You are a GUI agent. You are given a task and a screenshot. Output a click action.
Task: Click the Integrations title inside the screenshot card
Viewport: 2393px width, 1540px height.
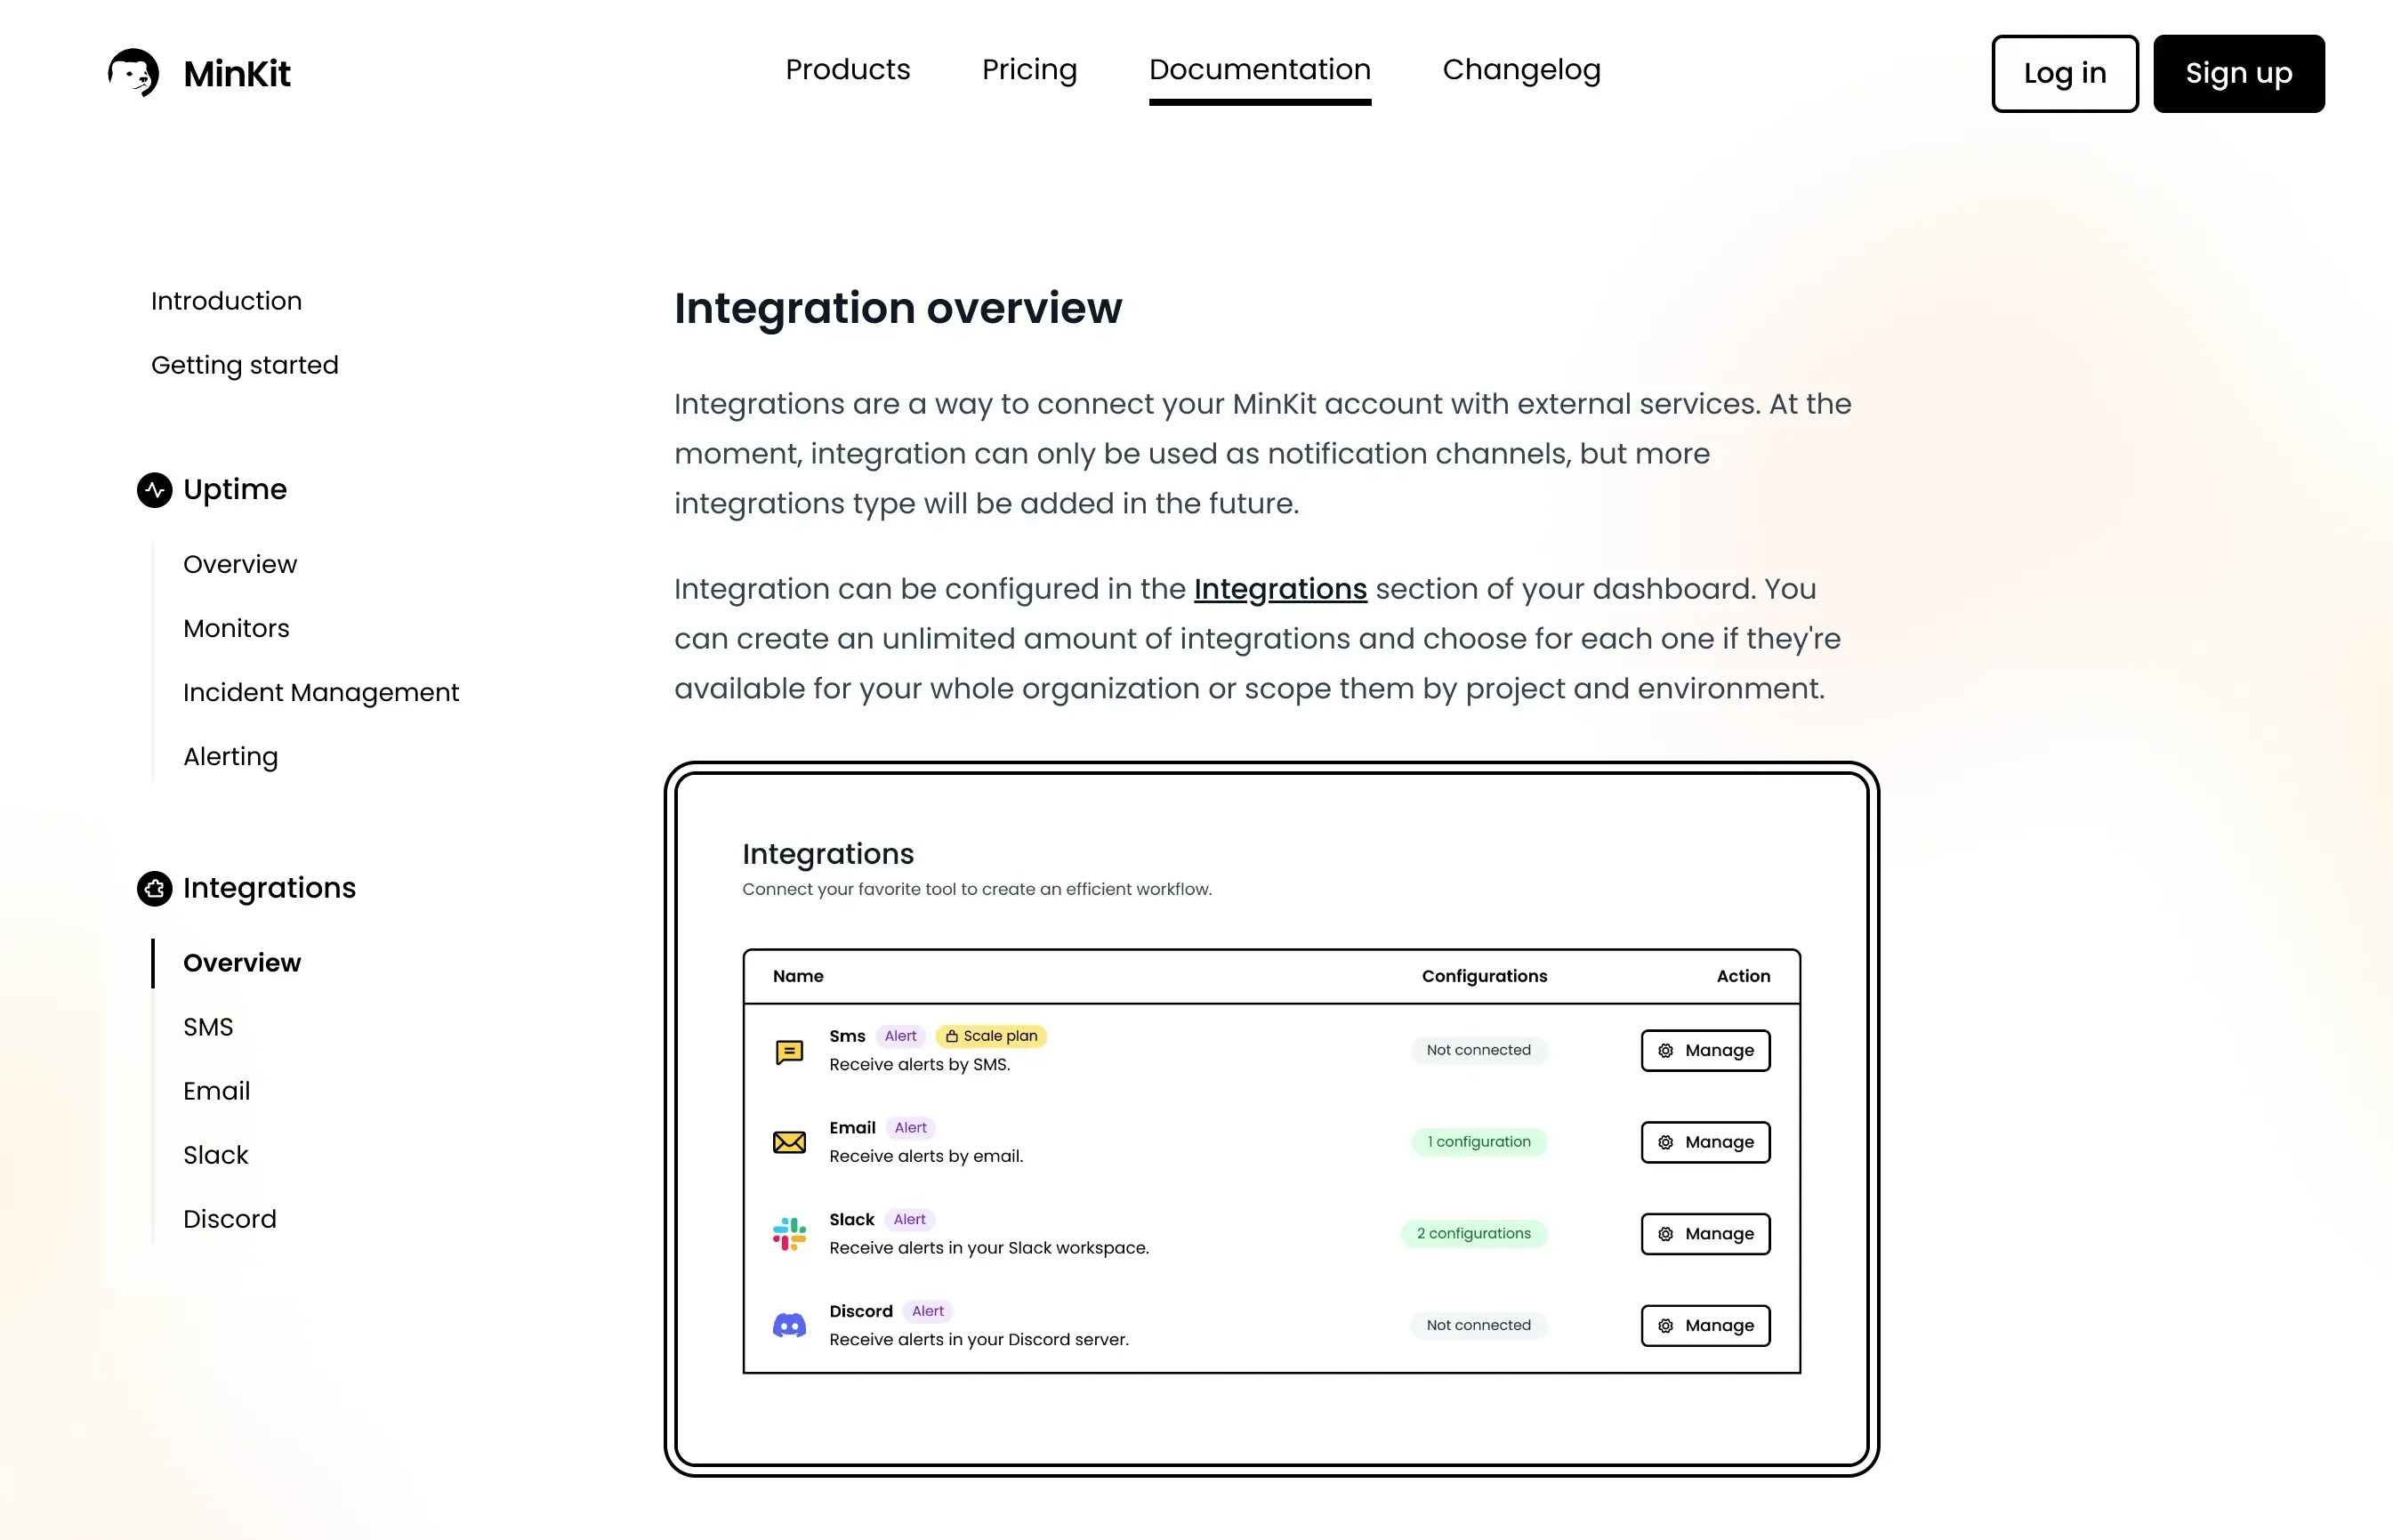828,854
